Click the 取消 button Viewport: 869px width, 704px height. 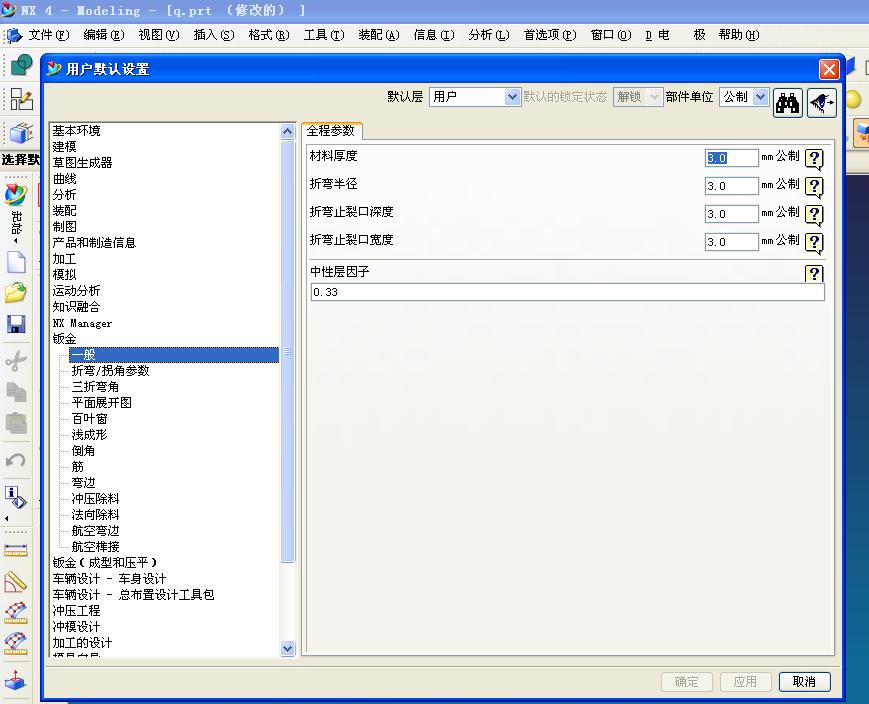coord(804,681)
